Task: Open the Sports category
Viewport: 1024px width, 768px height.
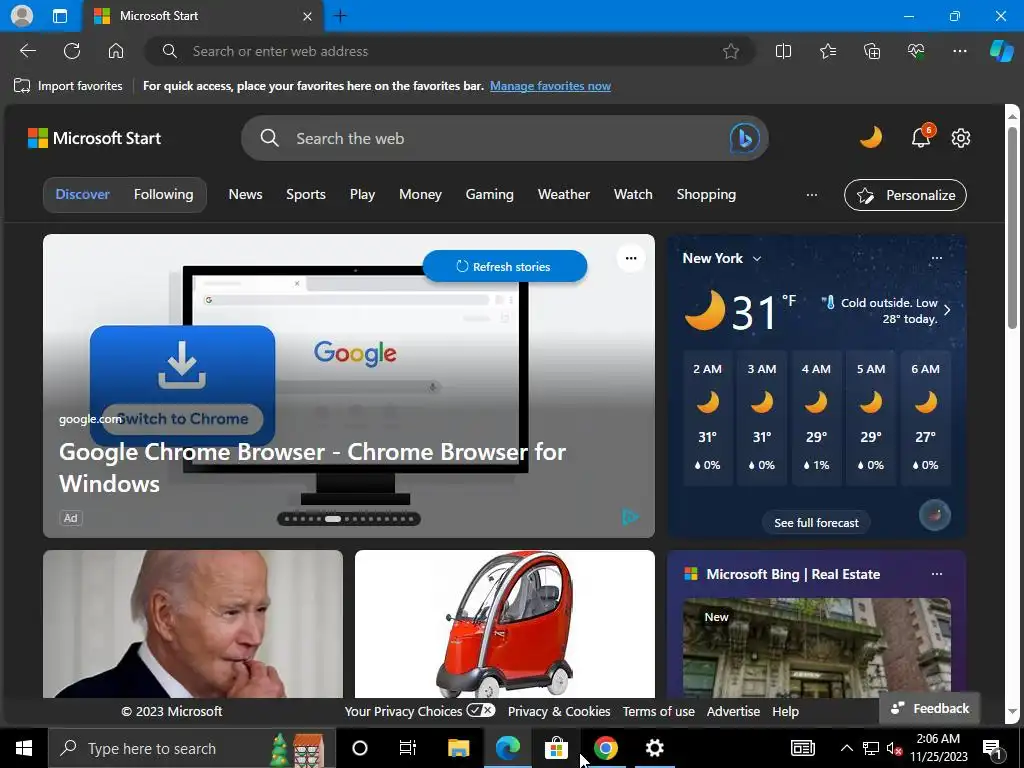Action: 306,195
